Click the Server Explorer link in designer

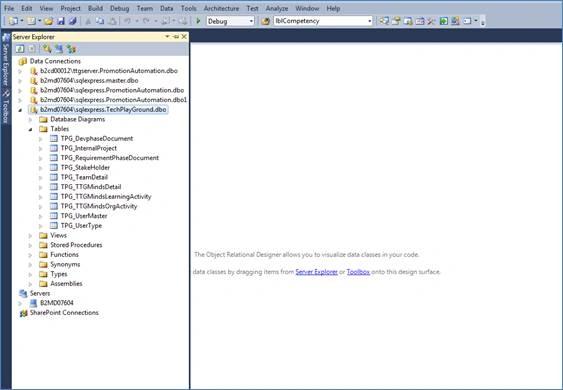click(316, 272)
